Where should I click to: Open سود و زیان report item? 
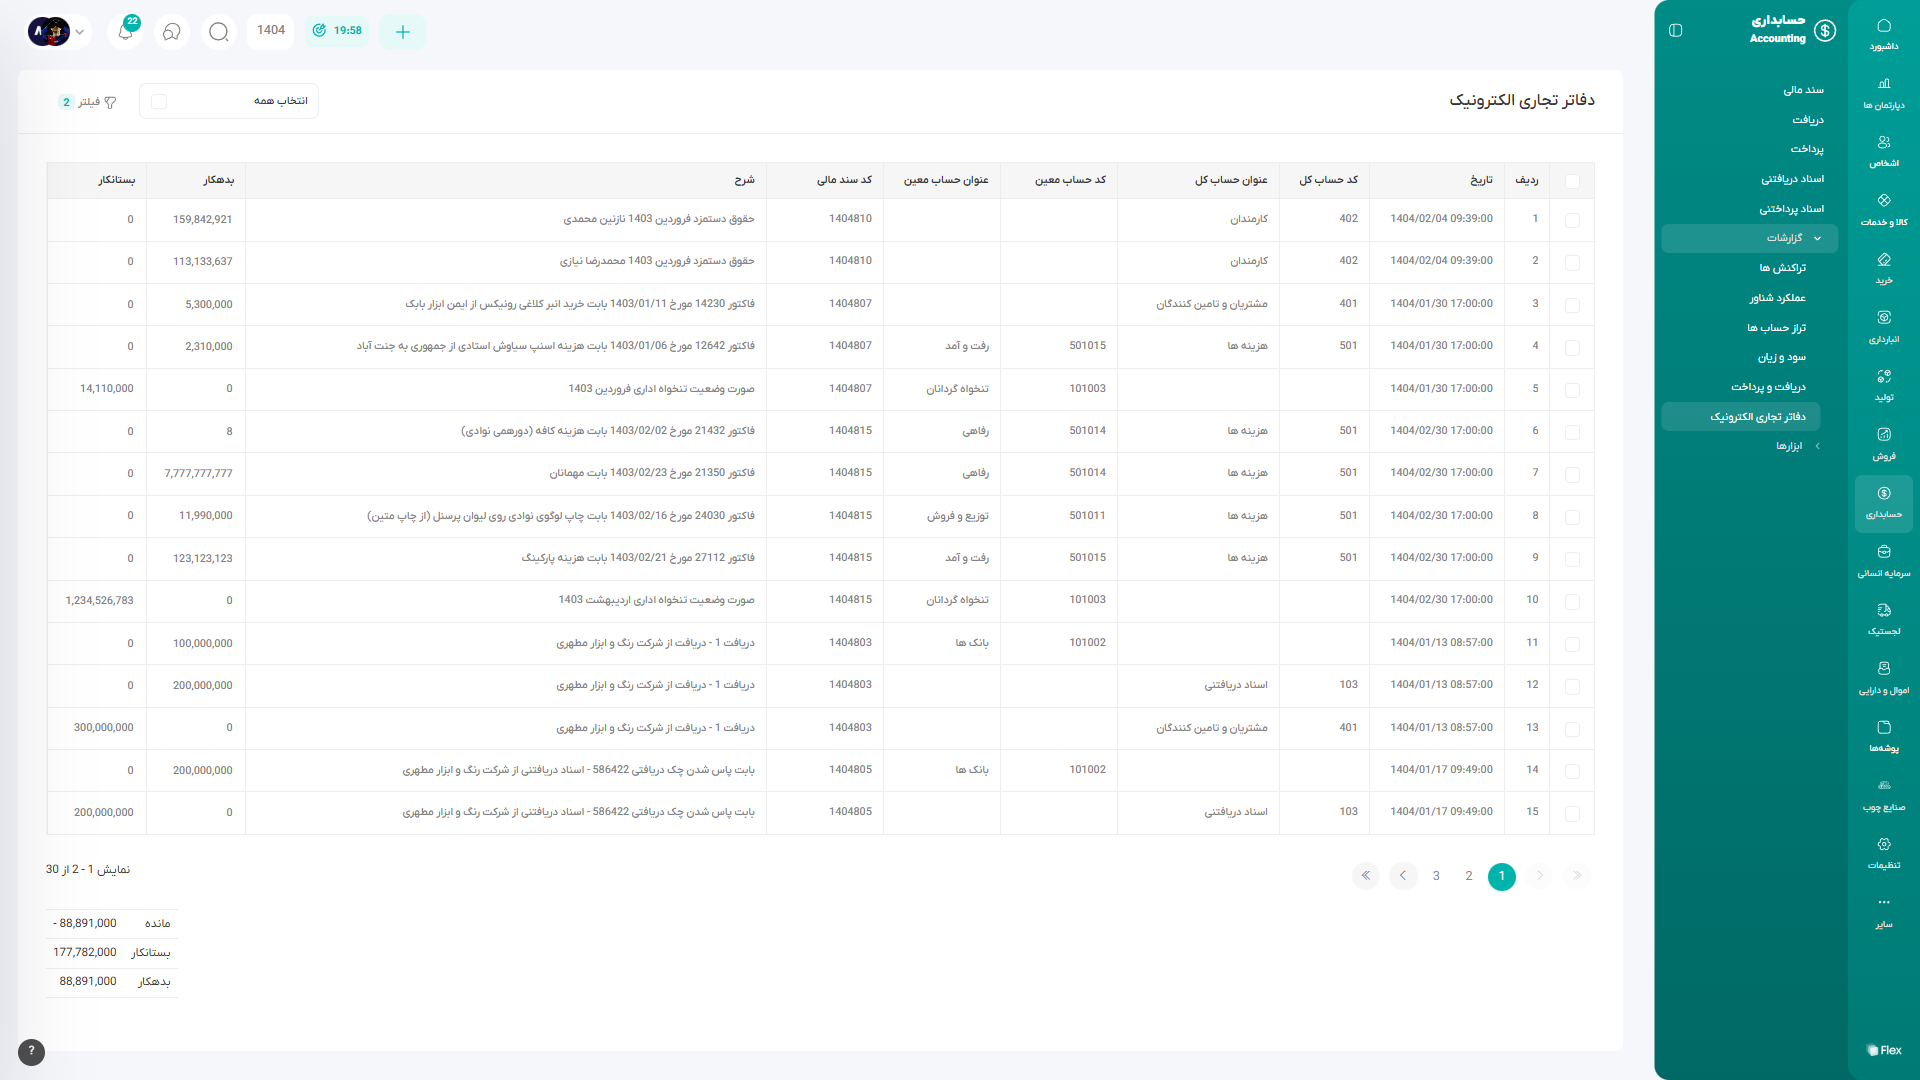pos(1781,357)
